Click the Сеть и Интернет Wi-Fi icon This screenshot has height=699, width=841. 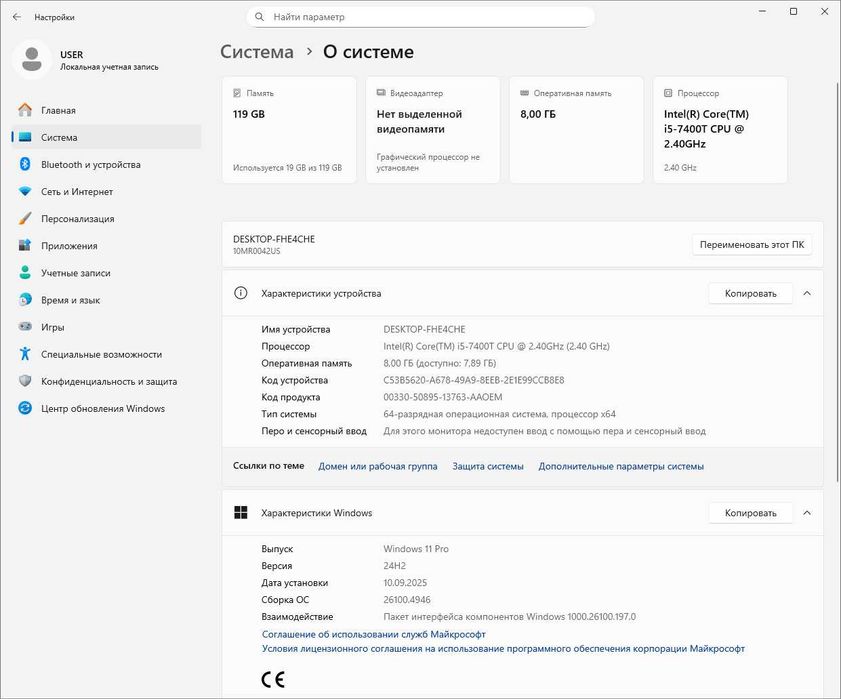coord(25,192)
